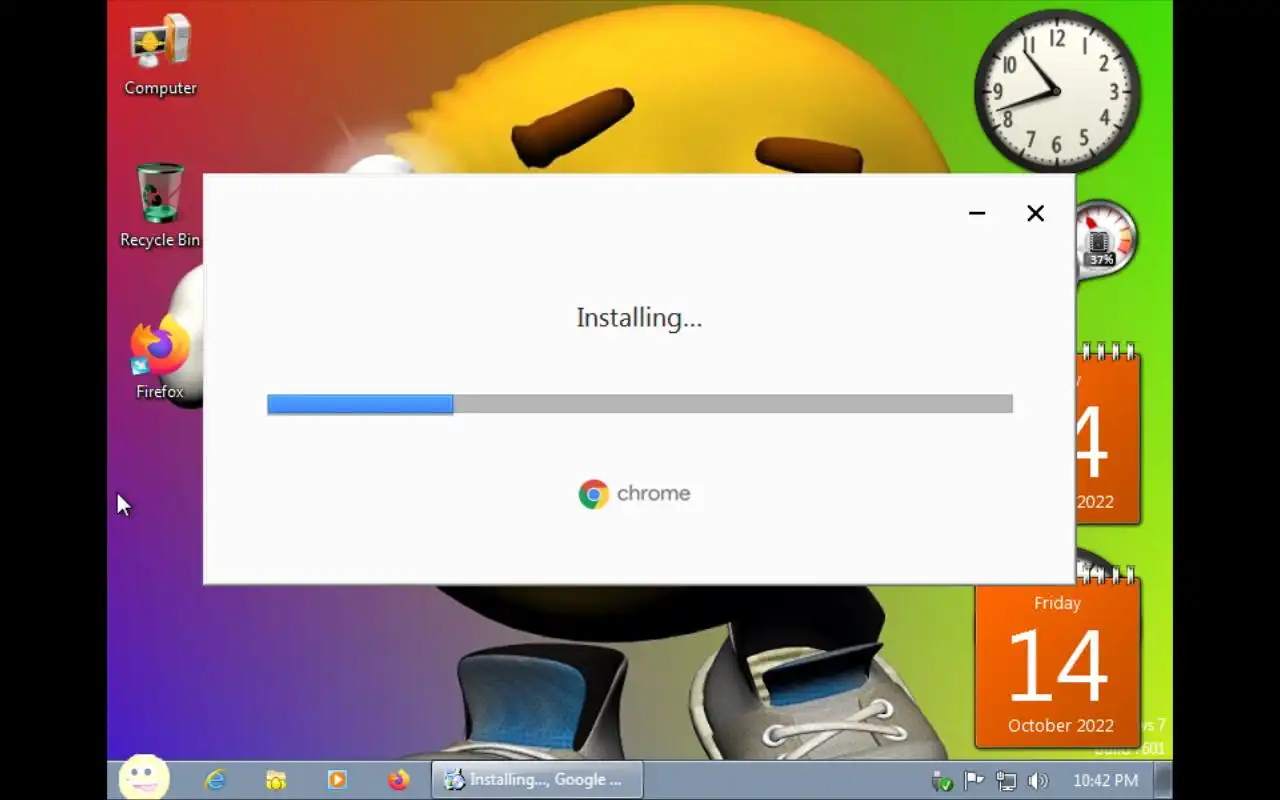The image size is (1280, 800).
Task: Open Windows Explorer folder on taskbar
Action: click(x=276, y=780)
